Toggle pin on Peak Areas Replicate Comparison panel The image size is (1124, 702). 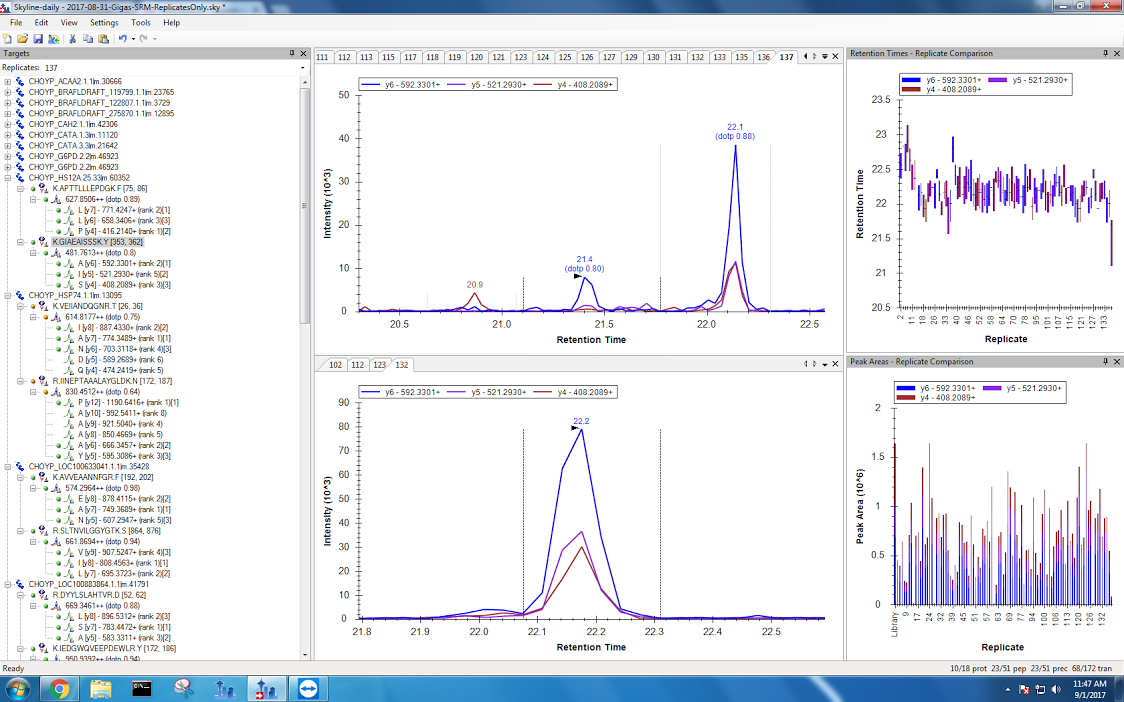(x=1105, y=361)
